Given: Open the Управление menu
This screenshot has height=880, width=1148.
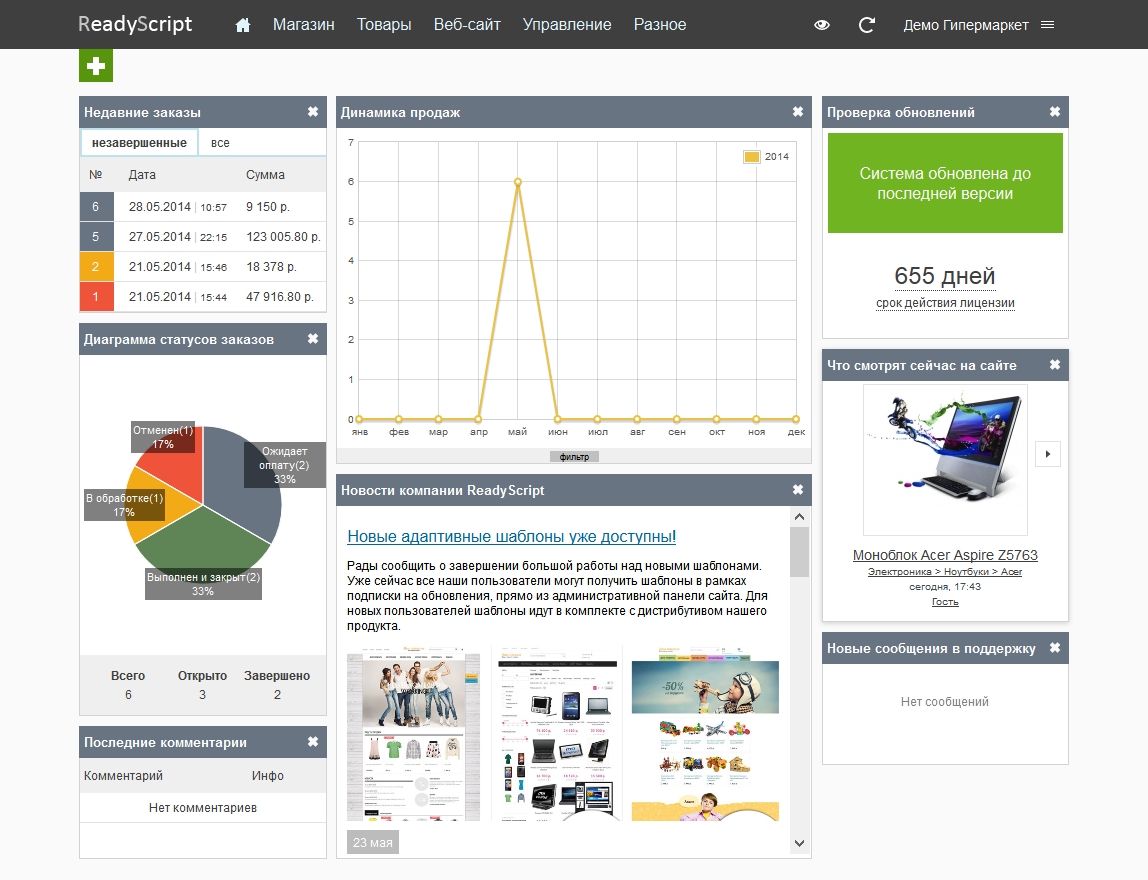Looking at the screenshot, I should pos(567,25).
